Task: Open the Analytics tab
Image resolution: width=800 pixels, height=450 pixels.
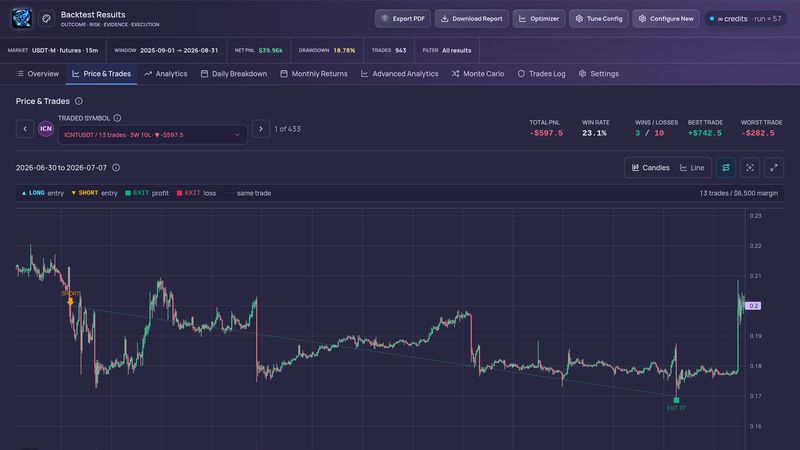Action: [x=166, y=74]
